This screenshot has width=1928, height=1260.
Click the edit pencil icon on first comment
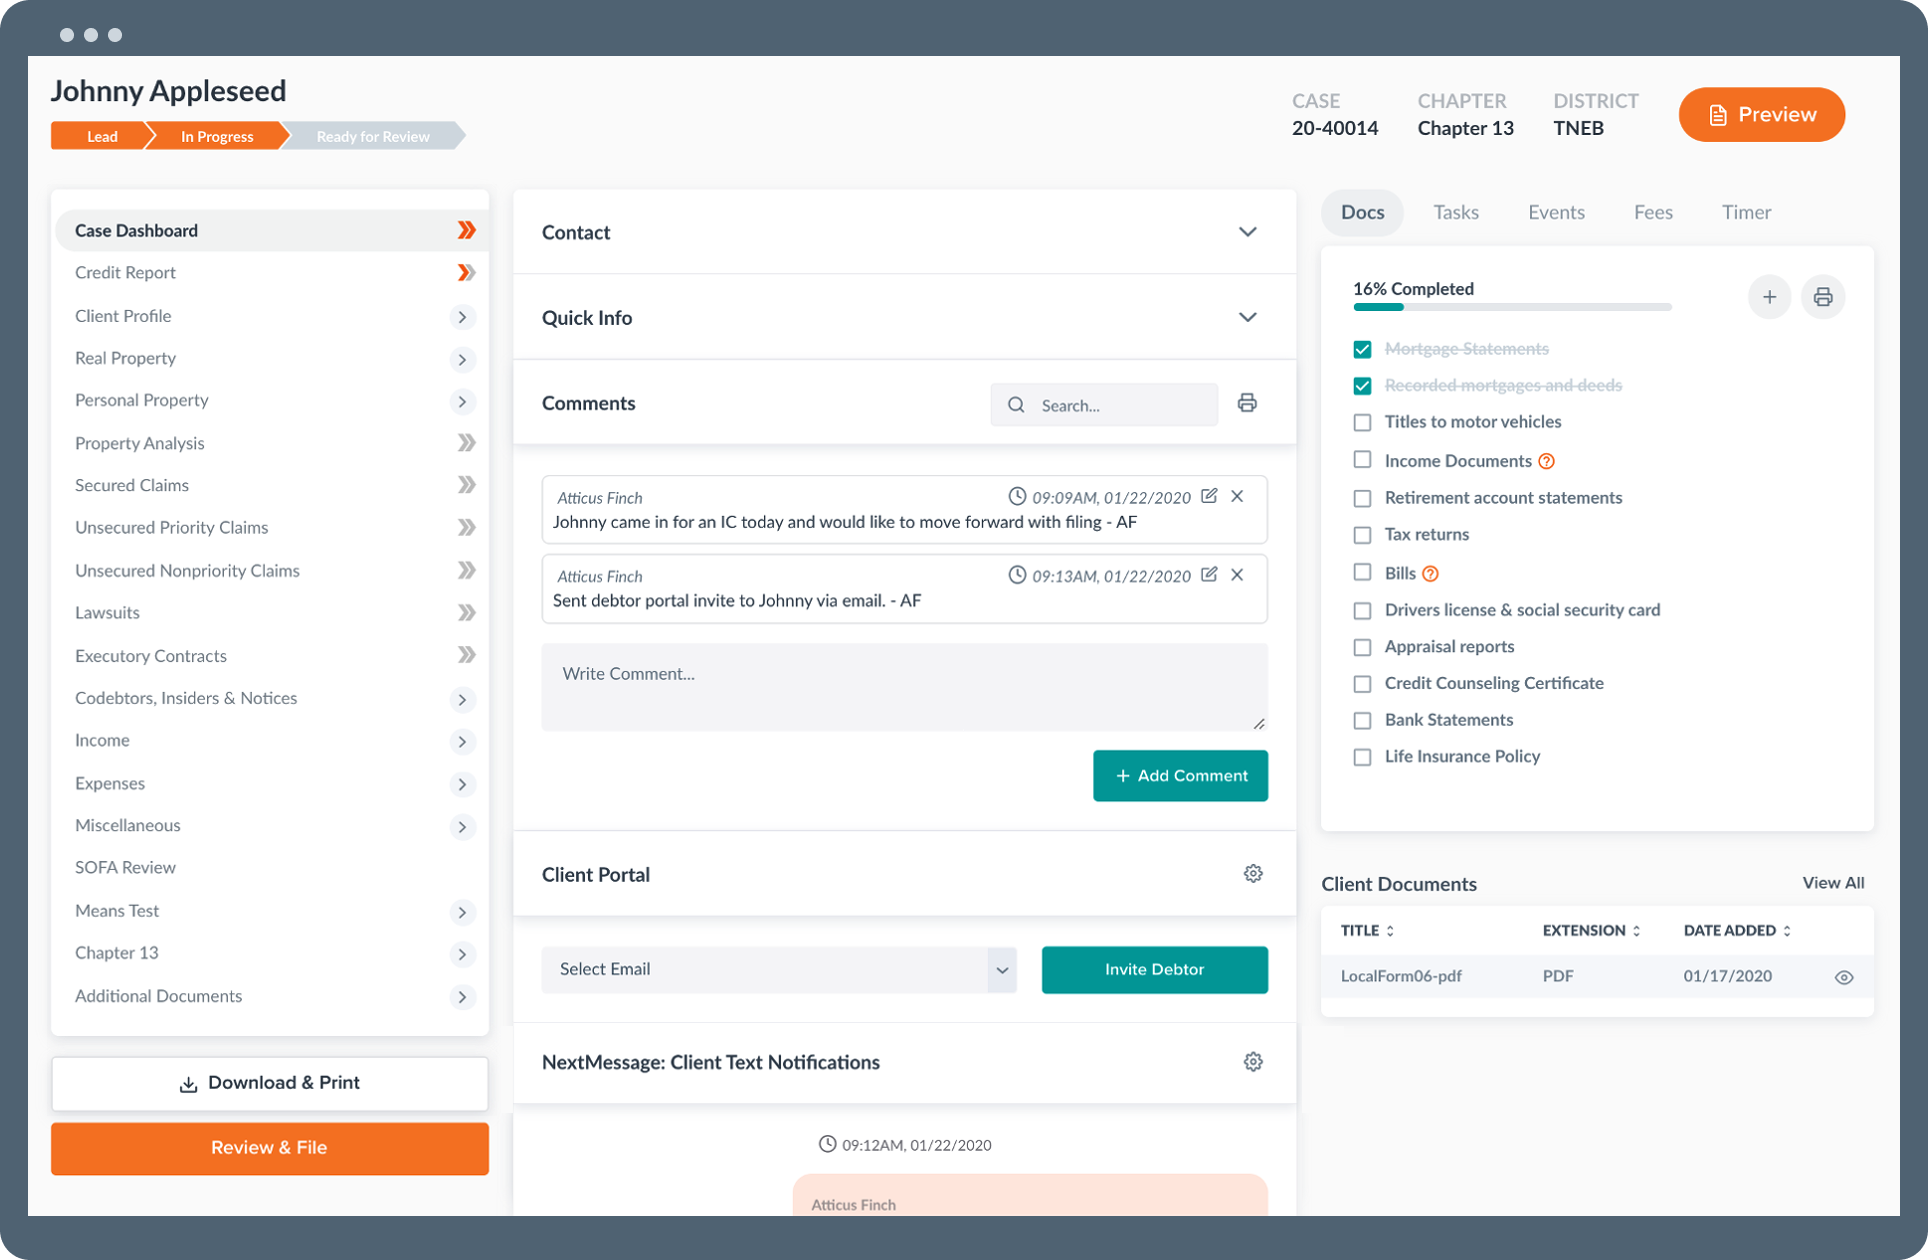coord(1208,496)
